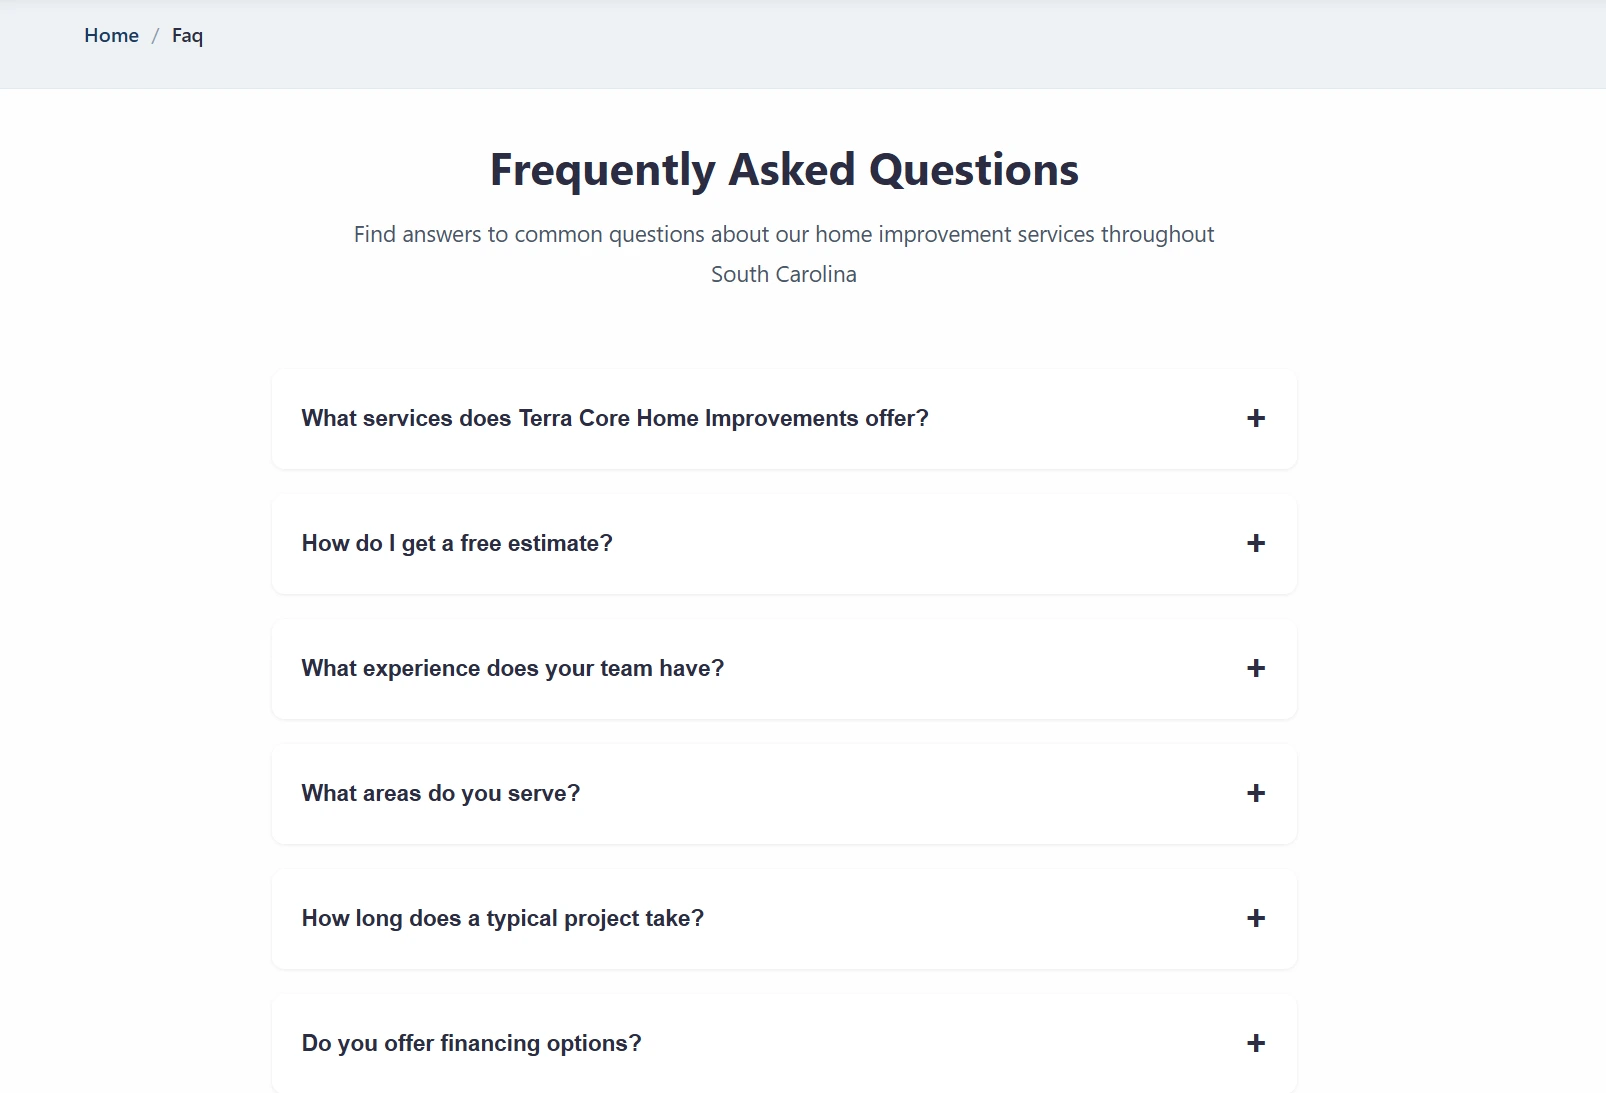Click the 'Frequently Asked Questions' heading
Screen dimensions: 1606x1093
click(x=784, y=170)
